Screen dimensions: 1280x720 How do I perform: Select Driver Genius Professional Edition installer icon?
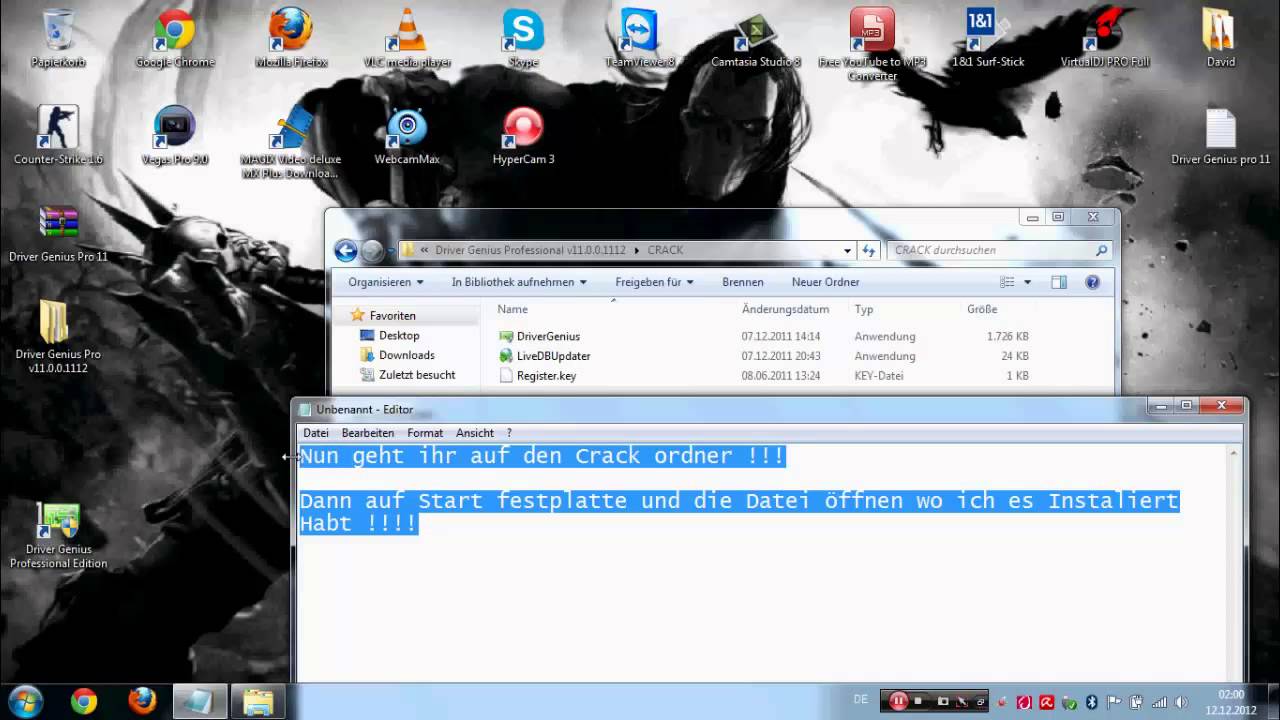(x=58, y=535)
